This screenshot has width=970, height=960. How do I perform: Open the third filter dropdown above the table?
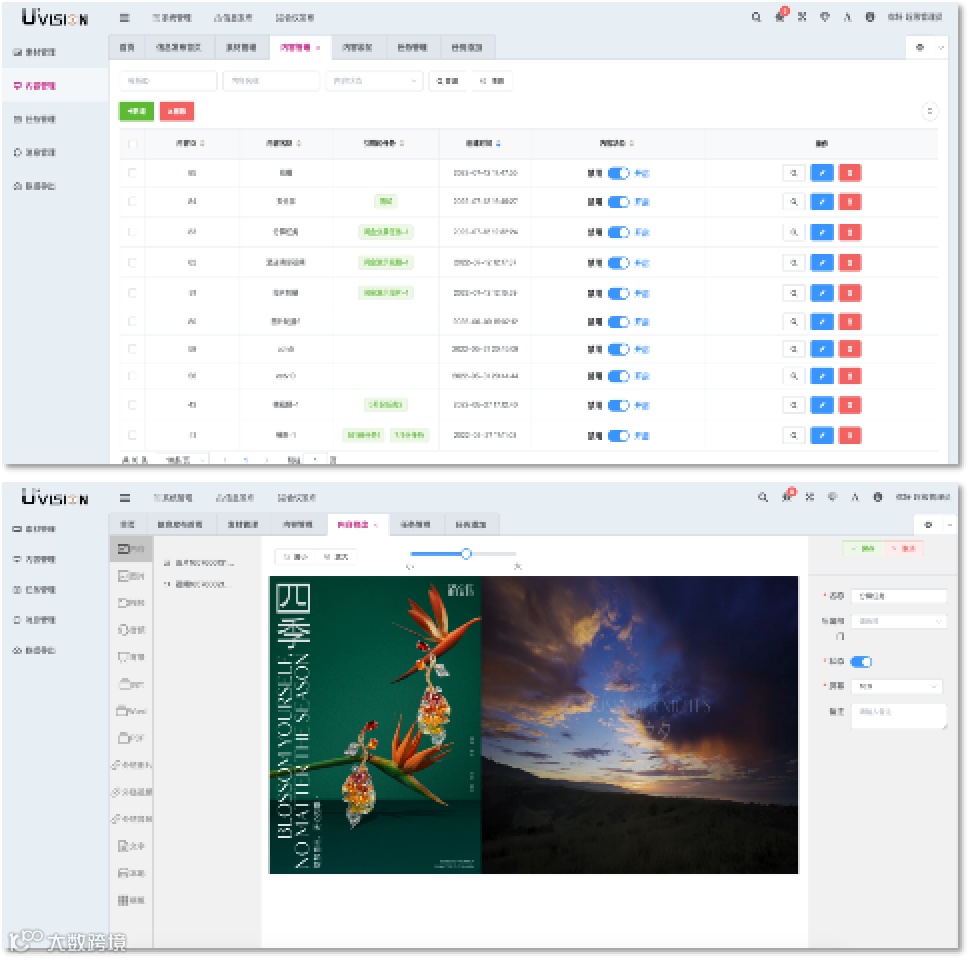[x=374, y=81]
